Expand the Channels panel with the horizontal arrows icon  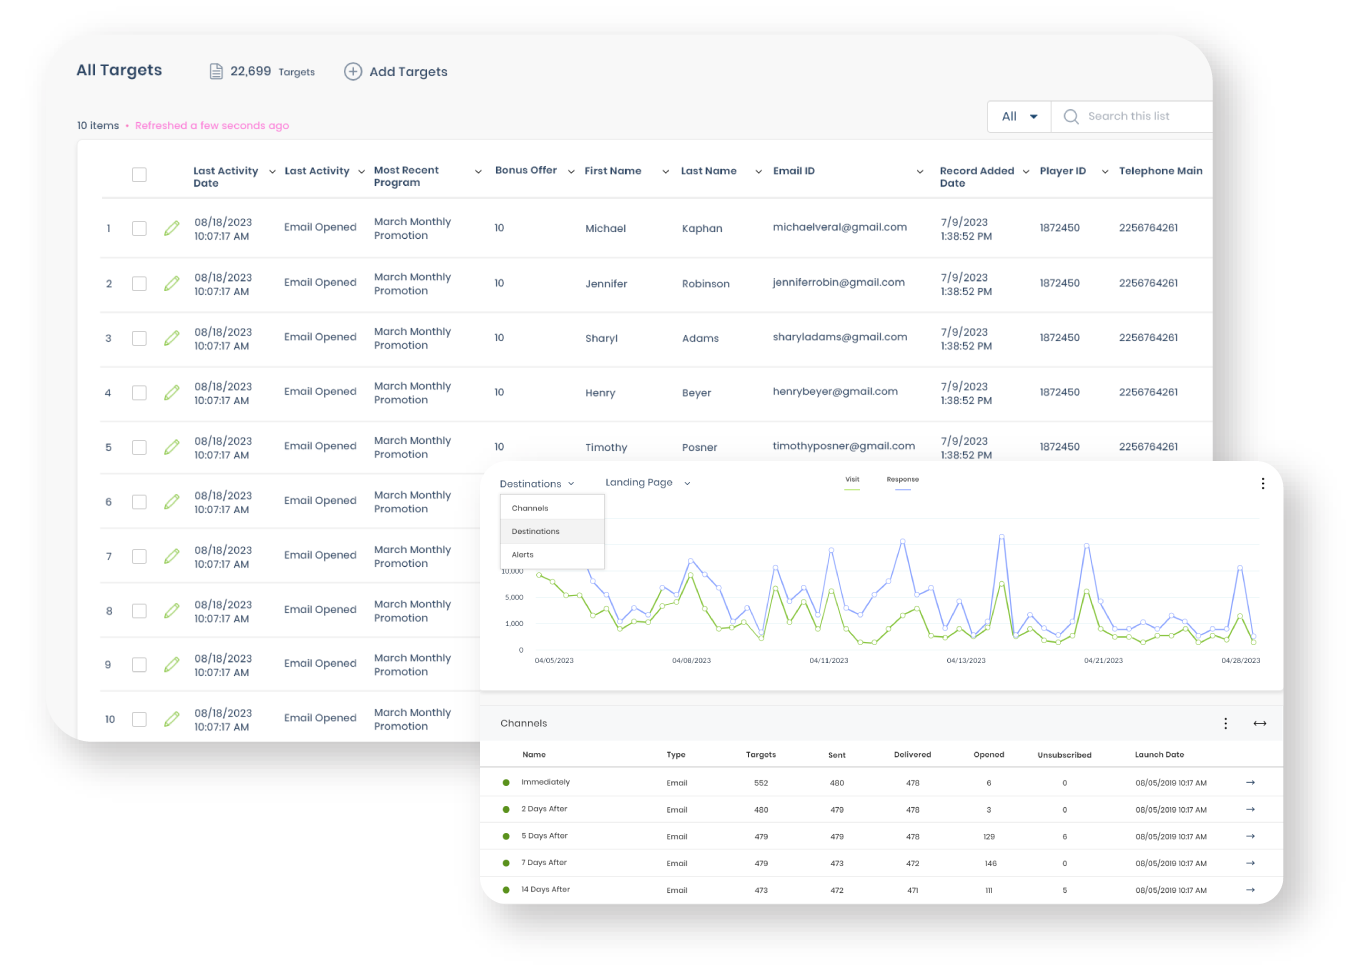point(1260,723)
